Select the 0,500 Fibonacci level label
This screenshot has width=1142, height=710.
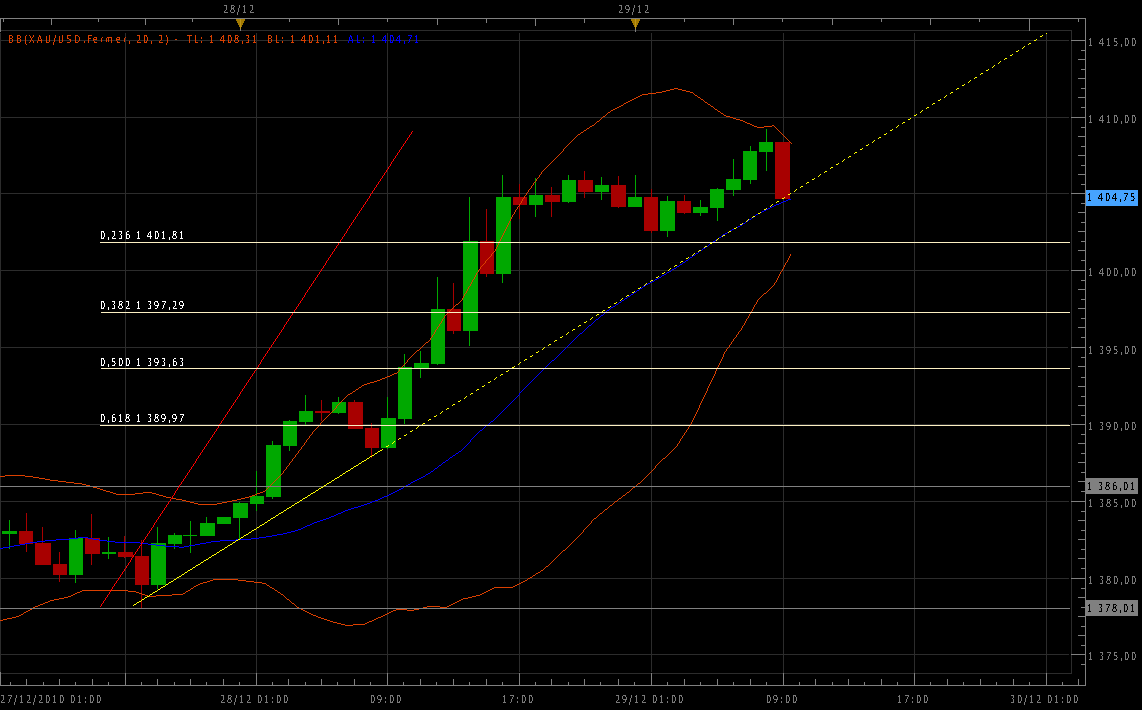142,362
